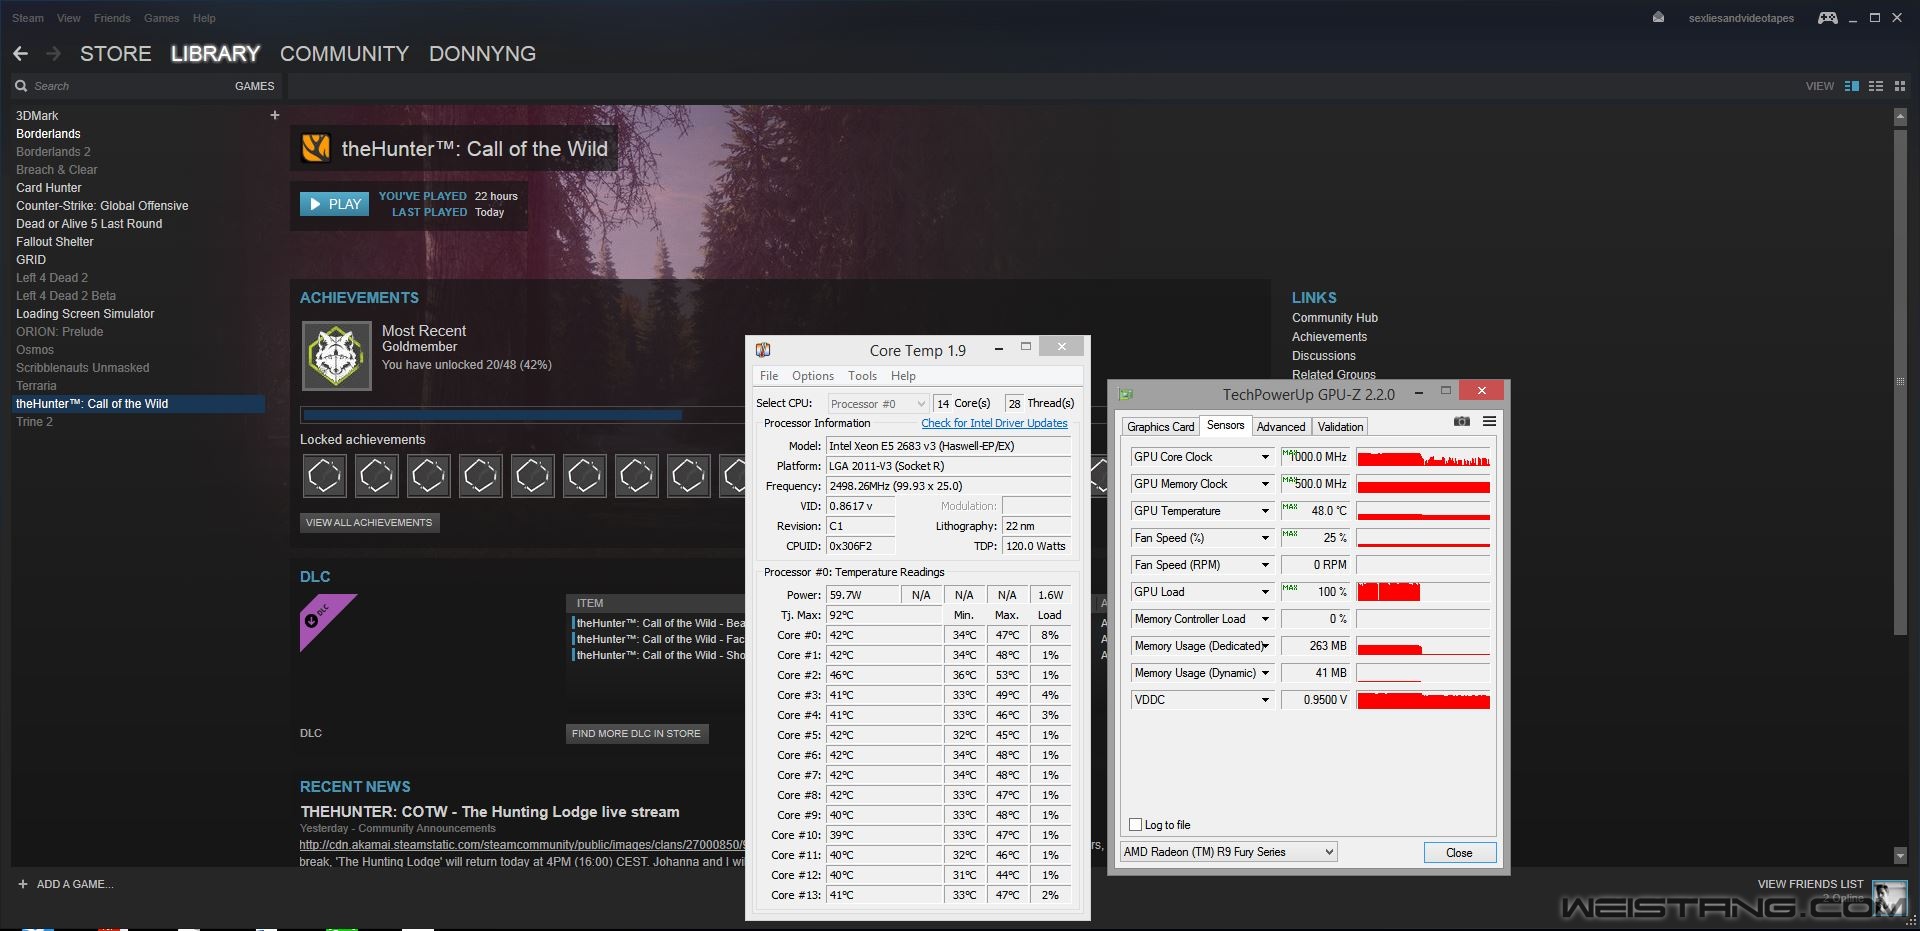Expand Fan Speed (%) sensor dropdown

click(1265, 538)
